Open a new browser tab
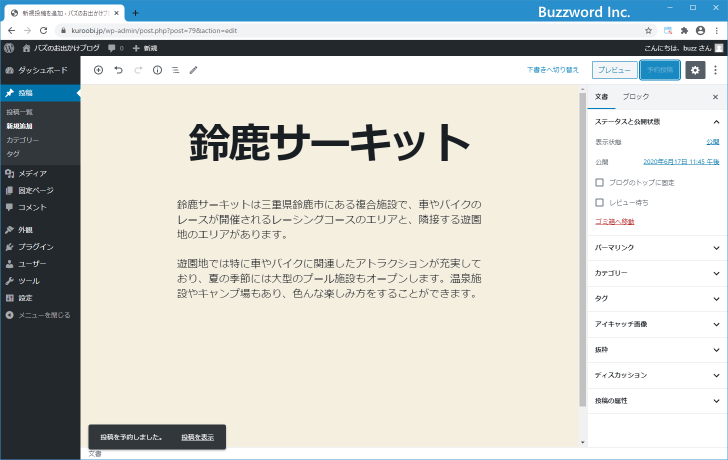 click(x=135, y=13)
